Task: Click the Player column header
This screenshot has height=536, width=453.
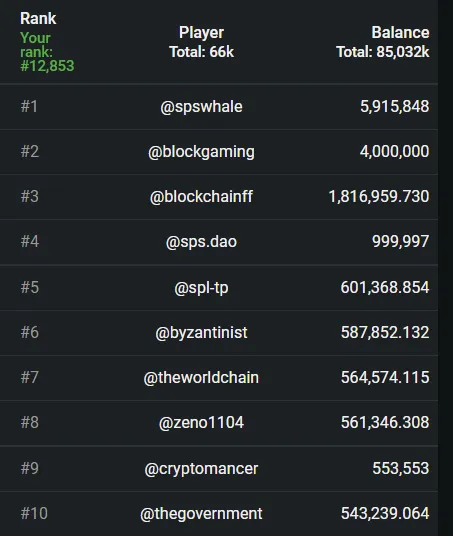Action: coord(201,33)
